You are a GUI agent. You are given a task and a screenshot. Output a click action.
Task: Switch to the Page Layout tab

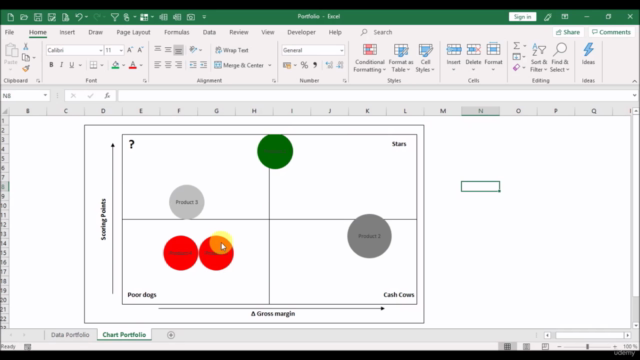[133, 32]
